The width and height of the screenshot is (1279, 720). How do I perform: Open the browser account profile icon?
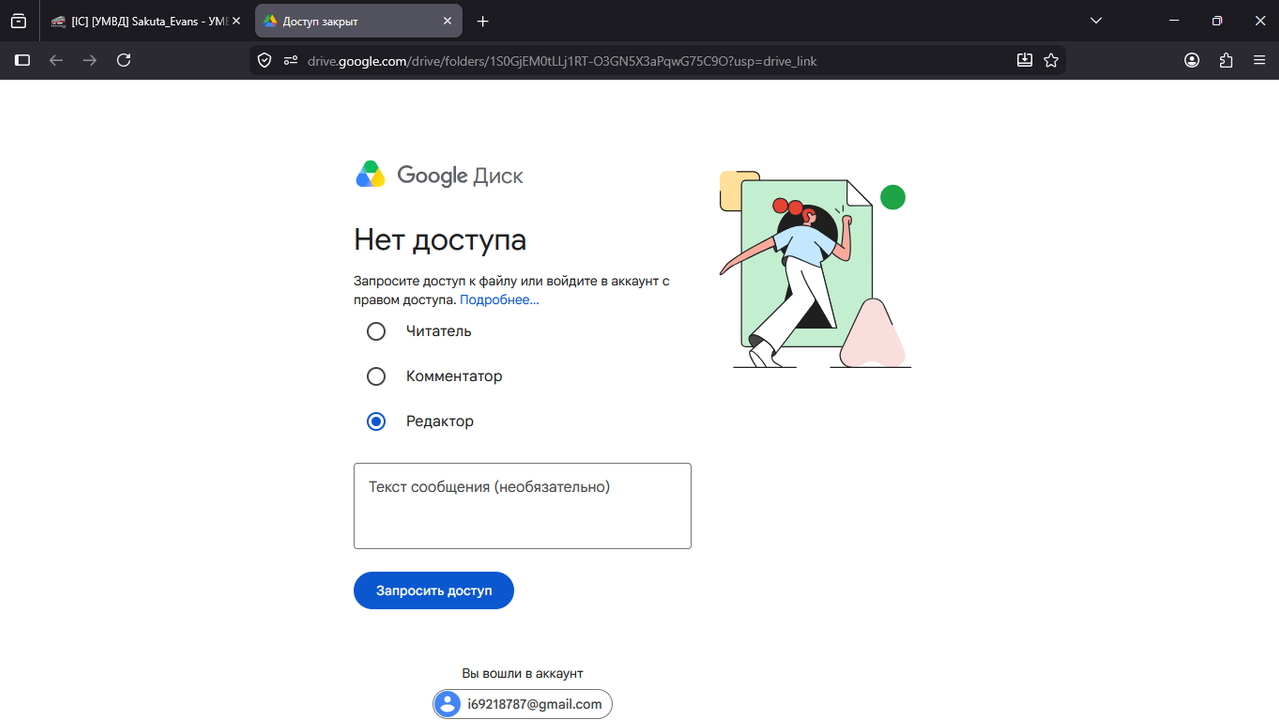click(1192, 60)
